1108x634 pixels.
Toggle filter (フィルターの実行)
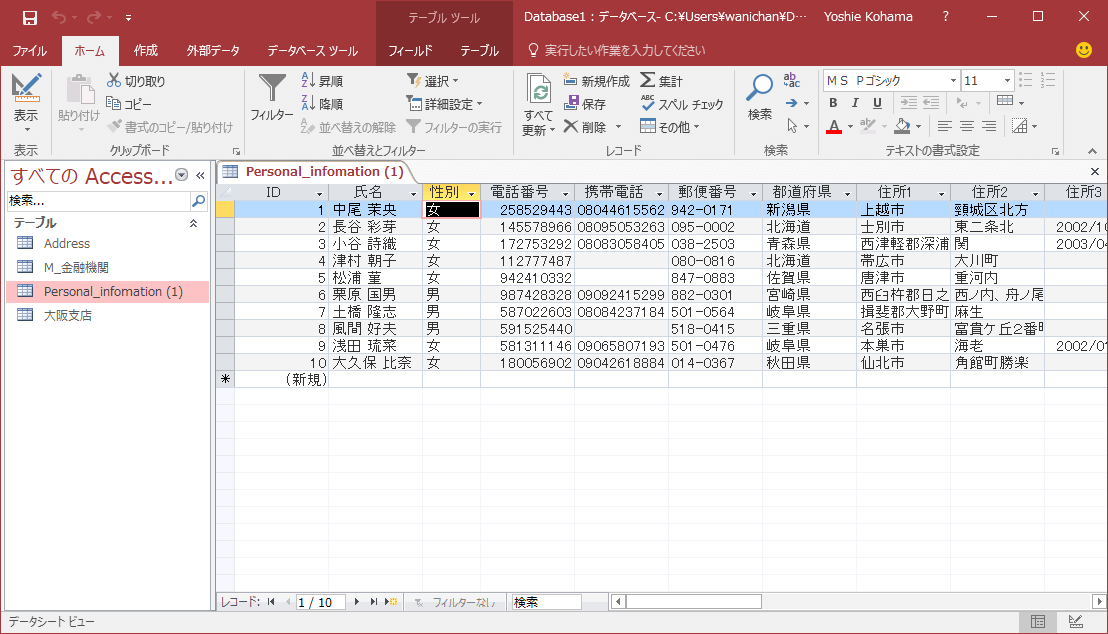pos(454,127)
